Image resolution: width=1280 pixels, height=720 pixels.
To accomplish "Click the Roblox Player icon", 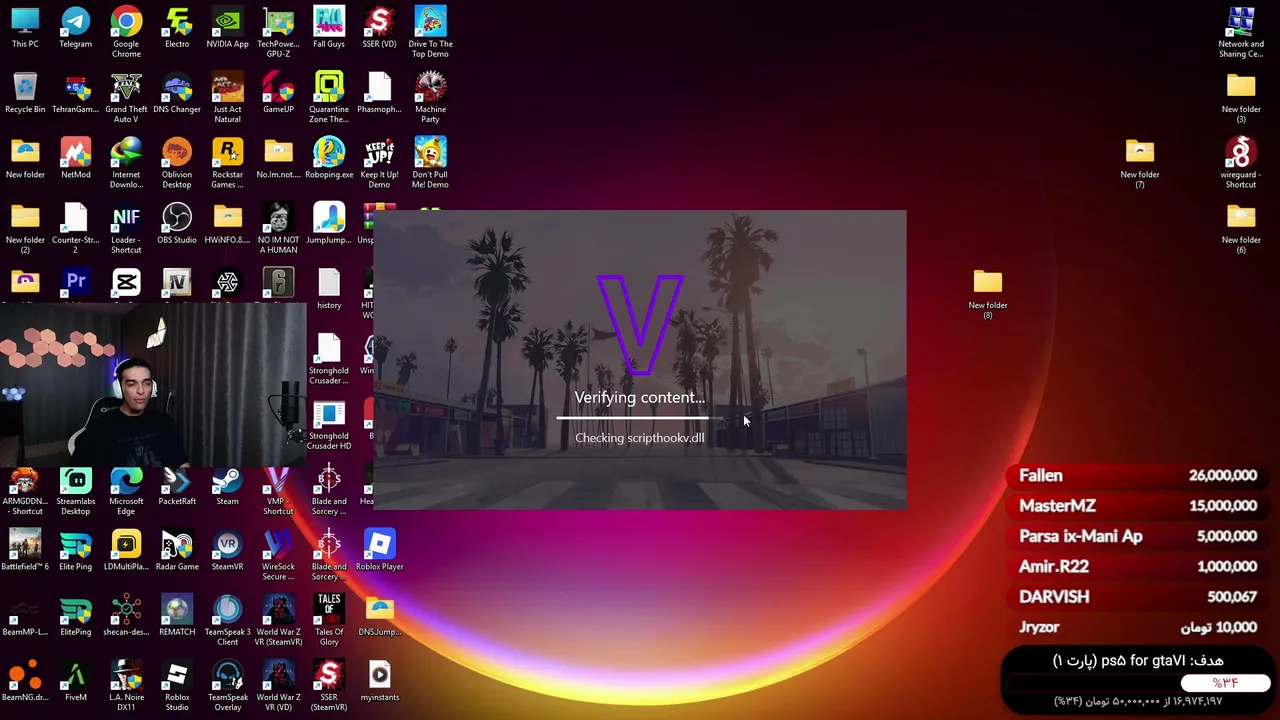I will tap(379, 550).
